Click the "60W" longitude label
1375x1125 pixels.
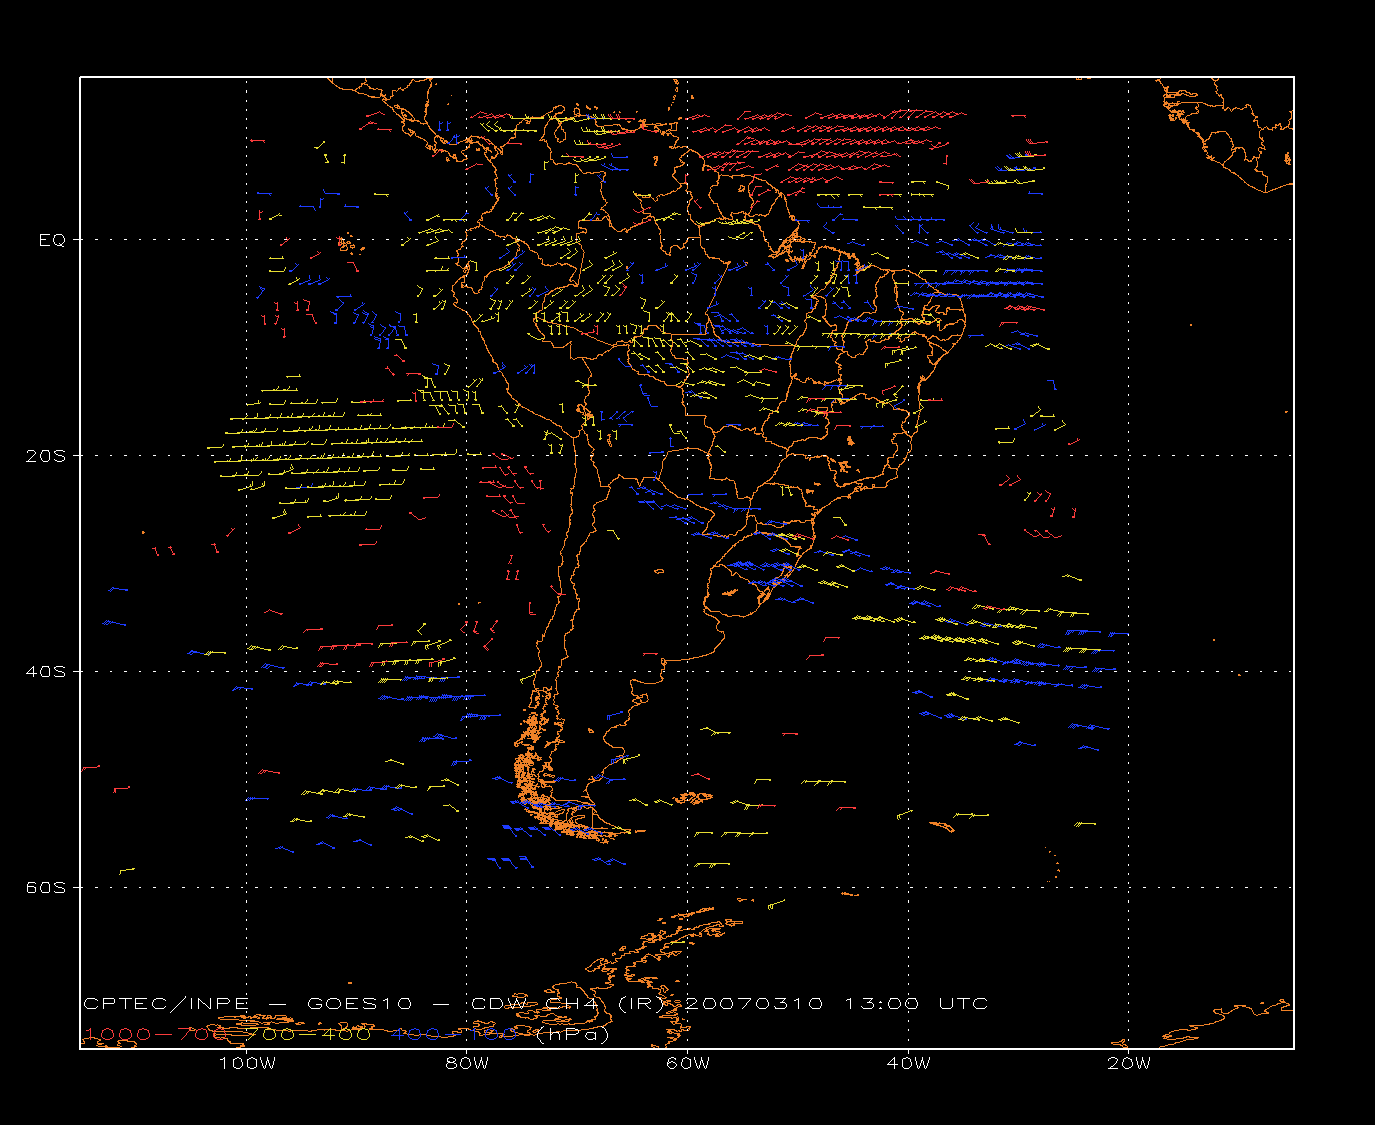pyautogui.click(x=688, y=1063)
